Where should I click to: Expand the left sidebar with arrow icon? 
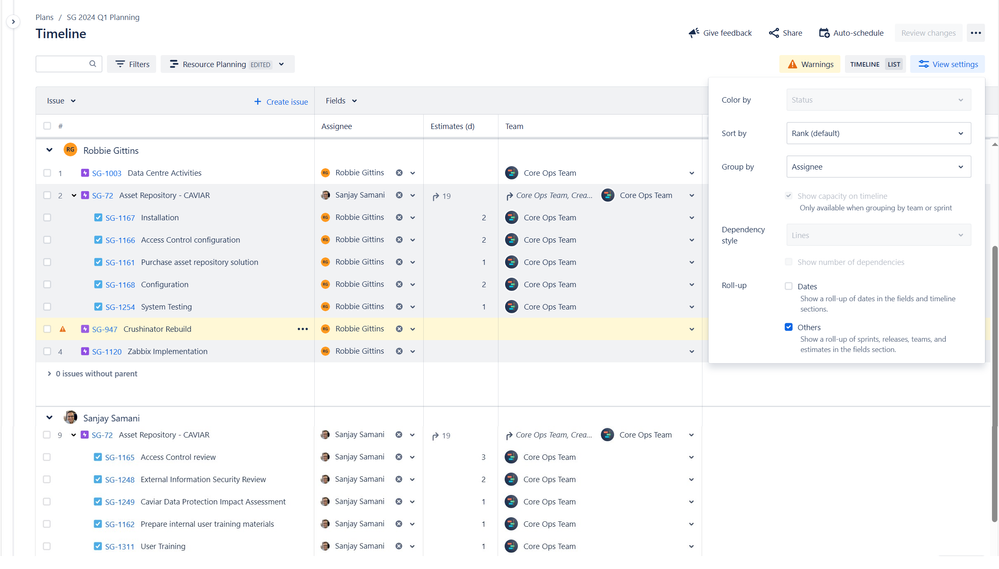(x=13, y=21)
